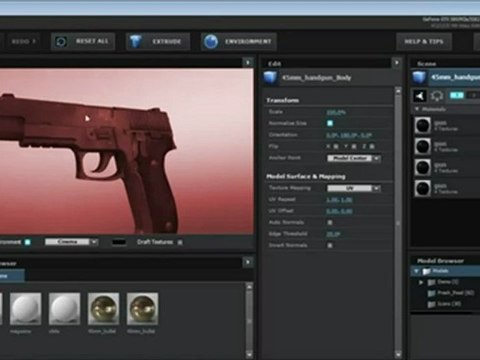This screenshot has height=360, width=480.
Task: Select the fourth gun material sphere in Scene list
Action: tap(423, 188)
